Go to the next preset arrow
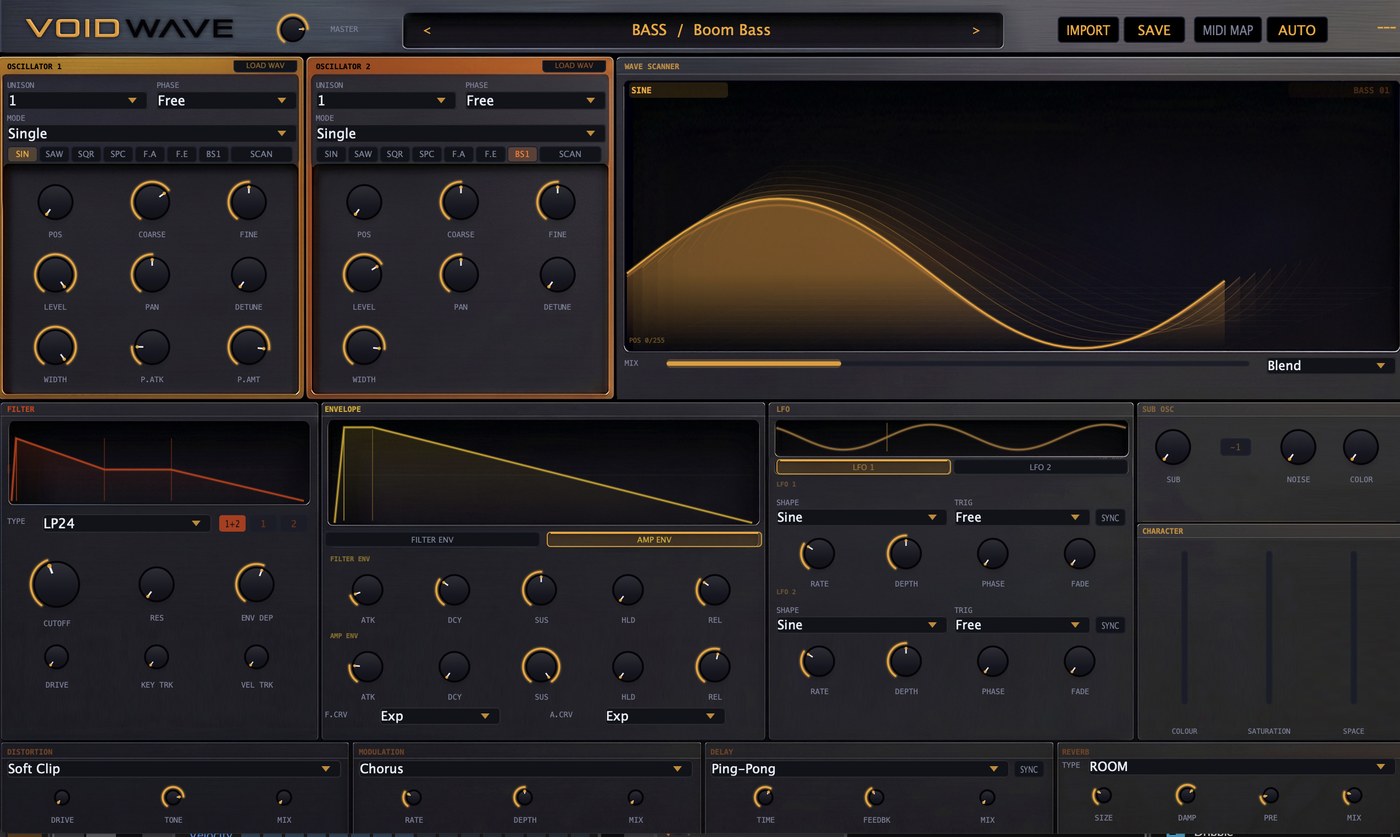The image size is (1400, 837). click(976, 30)
